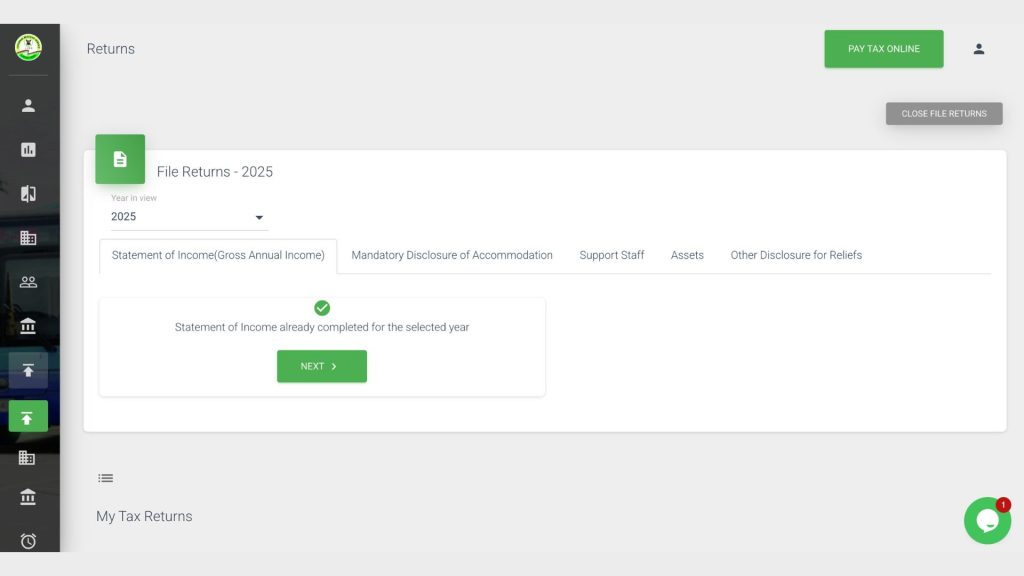
Task: Open the bank institution icon in the sidebar
Action: click(x=28, y=325)
